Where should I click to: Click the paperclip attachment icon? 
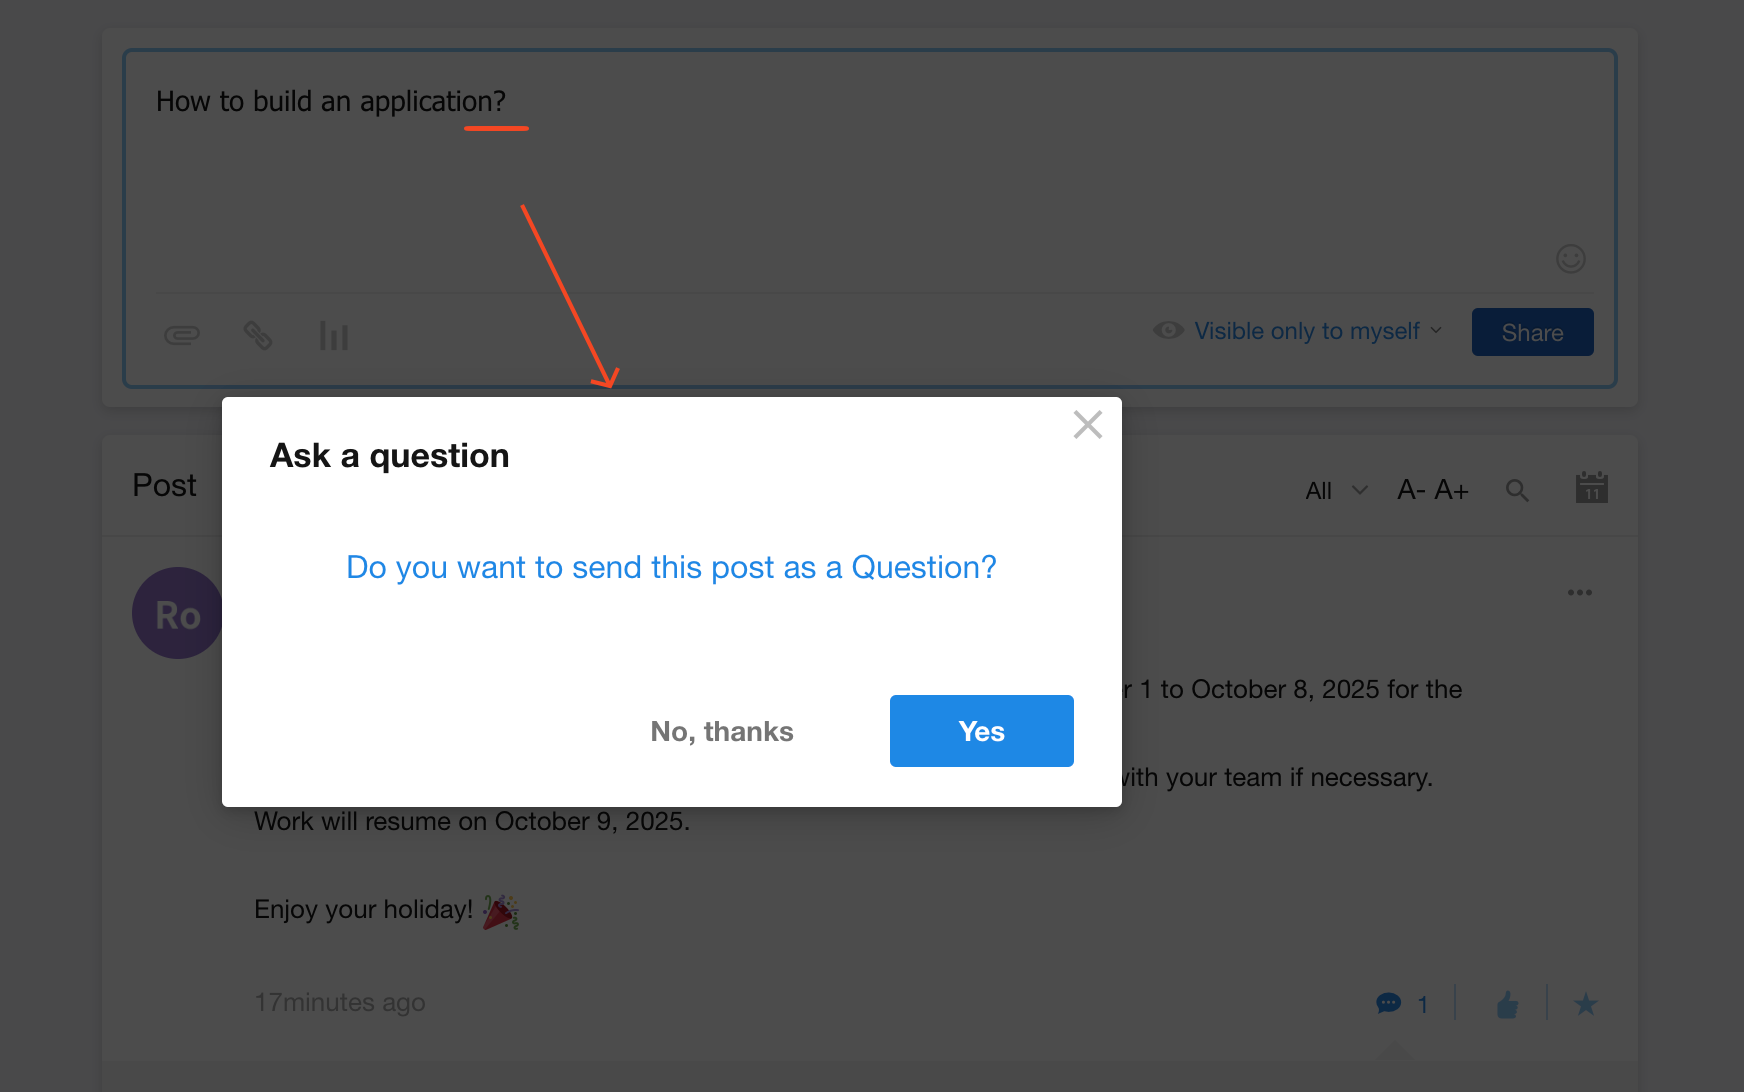point(182,335)
